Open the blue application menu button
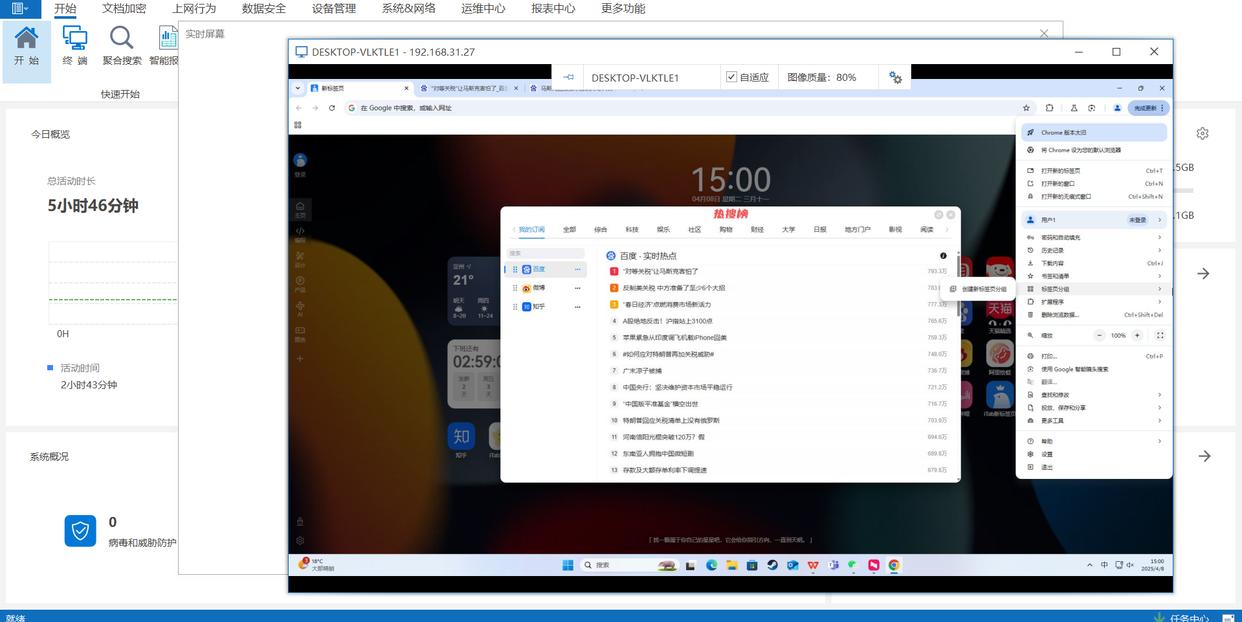 [x=20, y=8]
